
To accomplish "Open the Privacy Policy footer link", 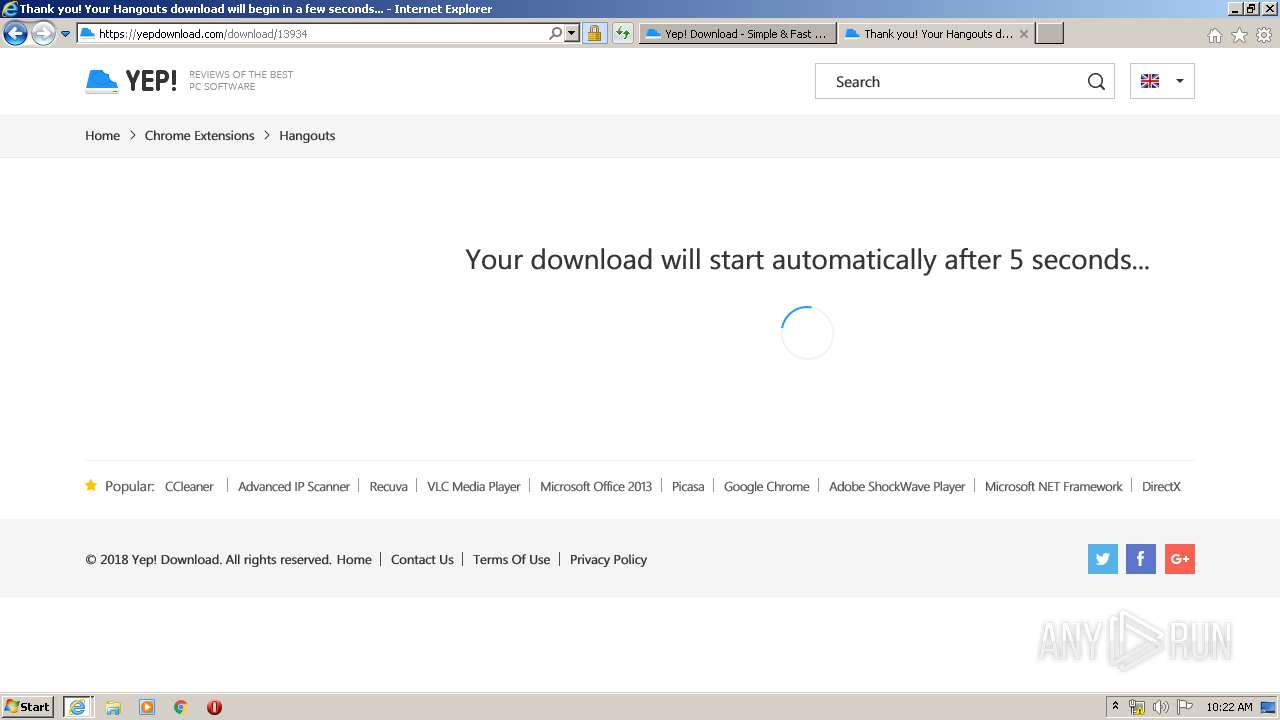I will [608, 560].
